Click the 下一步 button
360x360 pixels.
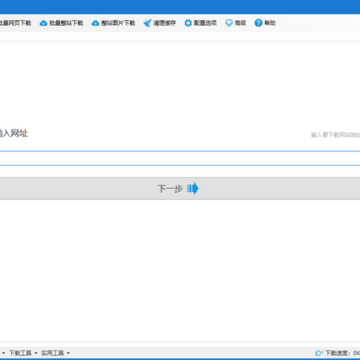pyautogui.click(x=180, y=189)
